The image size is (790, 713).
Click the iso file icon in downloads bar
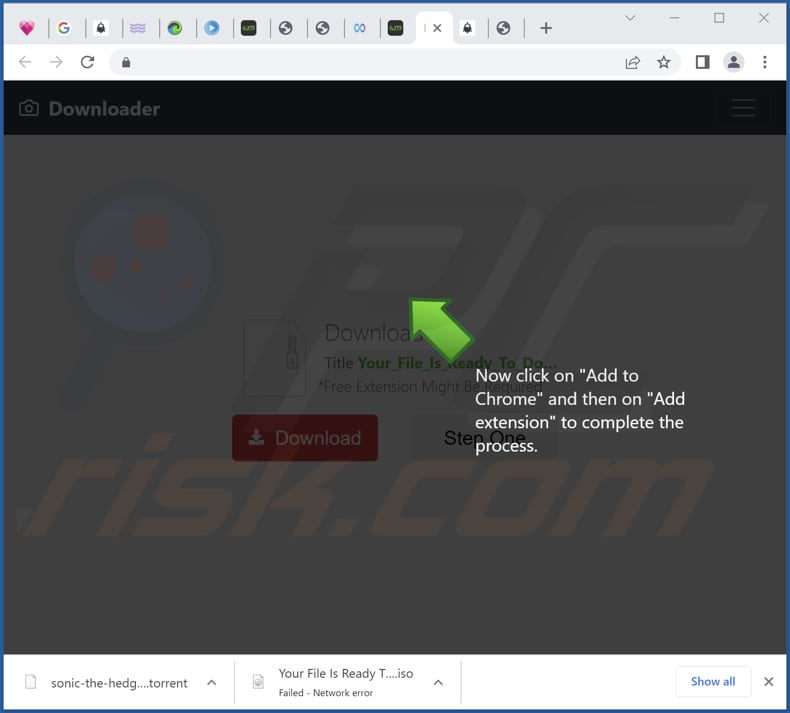pyautogui.click(x=258, y=682)
